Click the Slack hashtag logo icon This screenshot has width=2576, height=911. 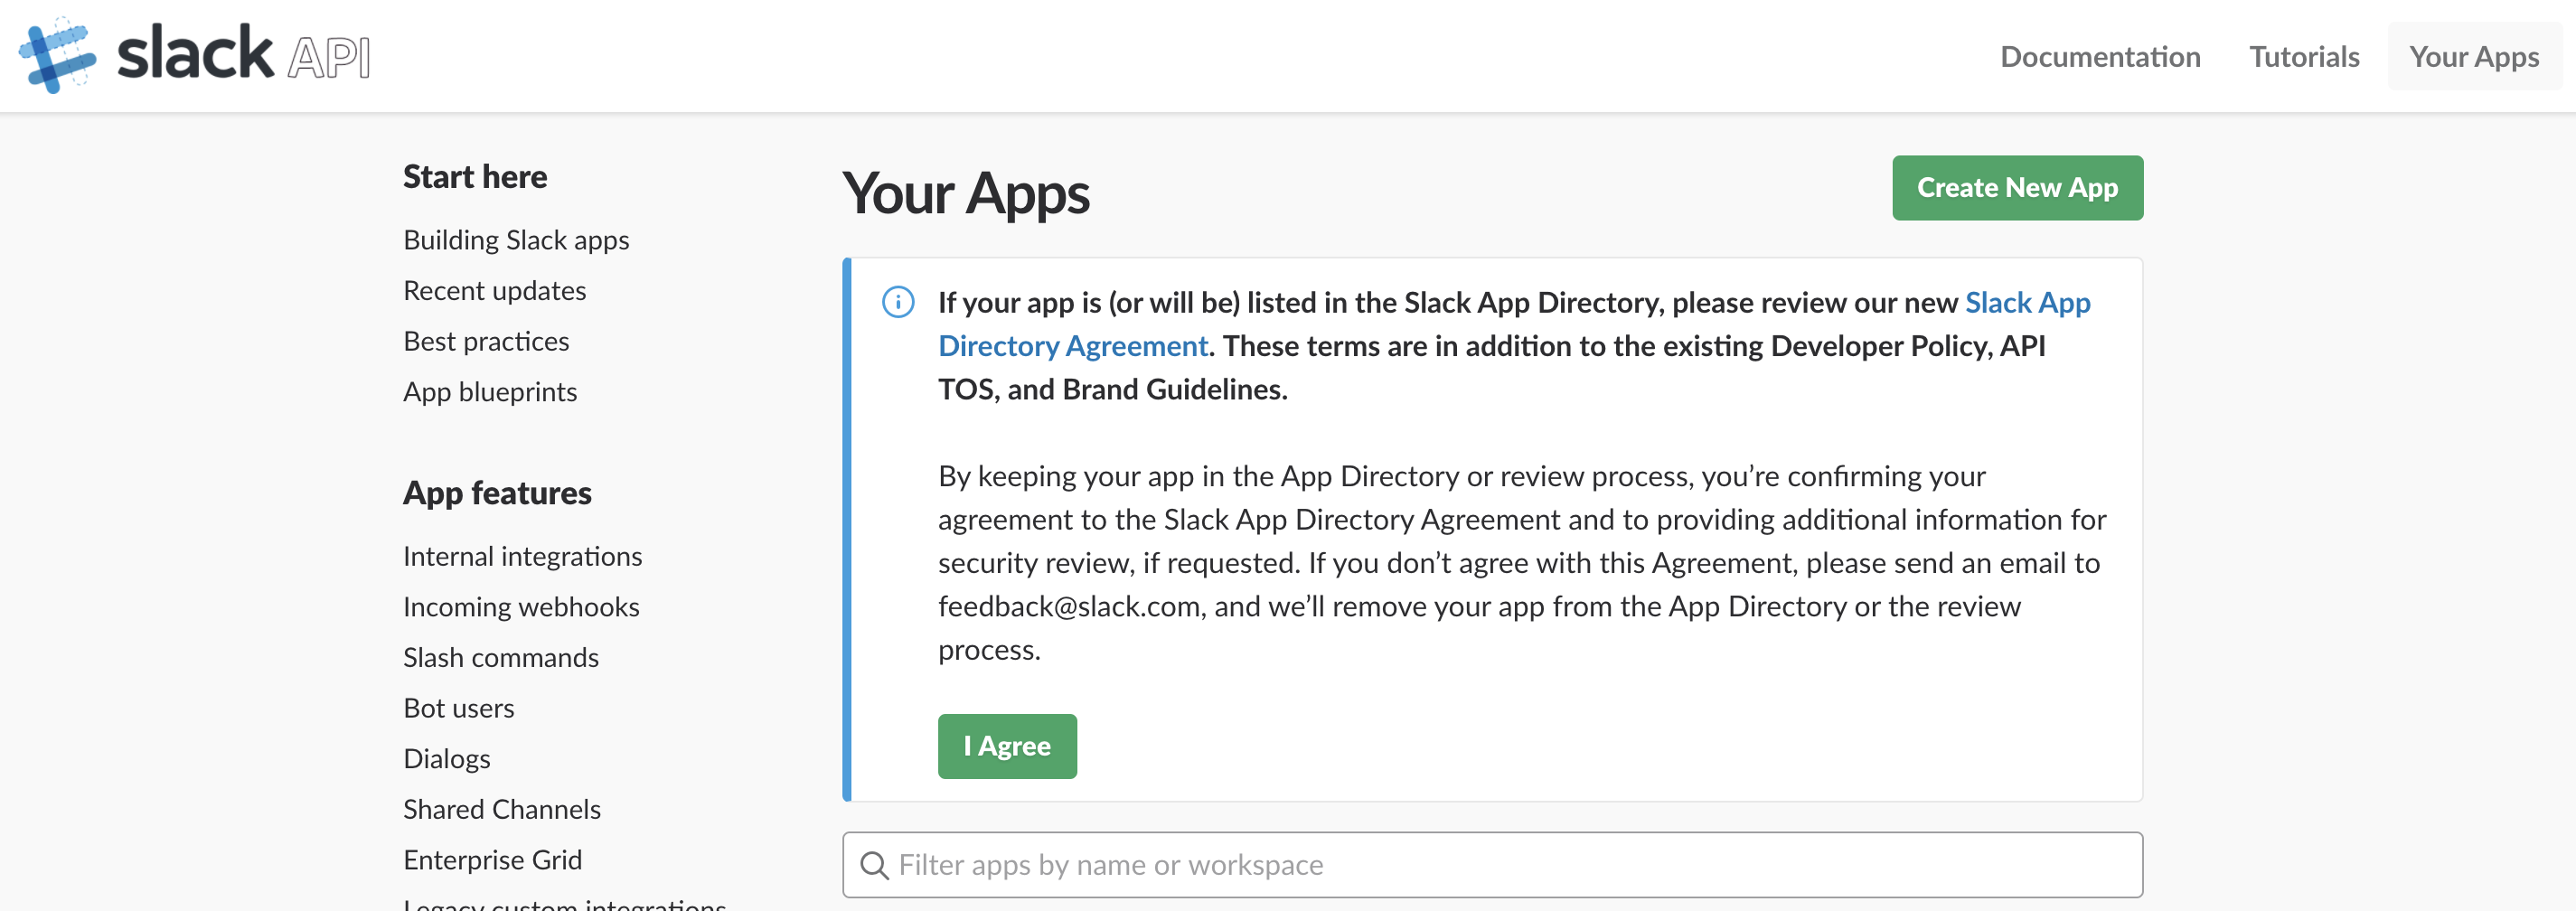[57, 55]
